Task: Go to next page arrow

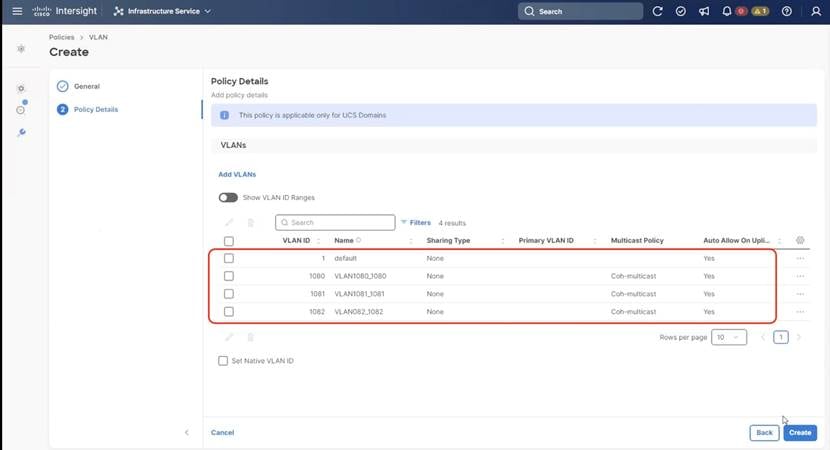Action: (799, 337)
